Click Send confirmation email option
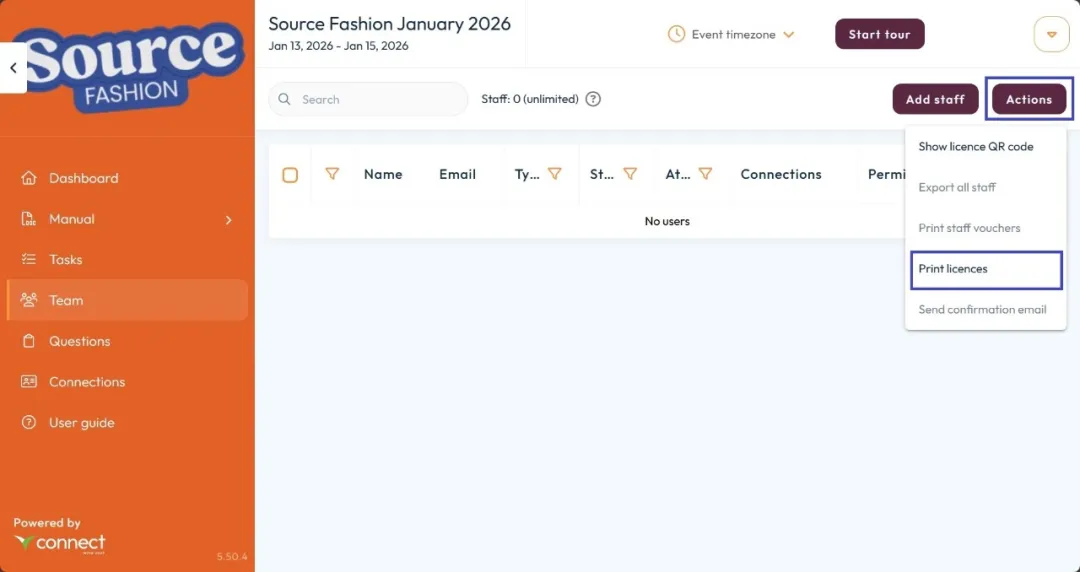 [982, 309]
